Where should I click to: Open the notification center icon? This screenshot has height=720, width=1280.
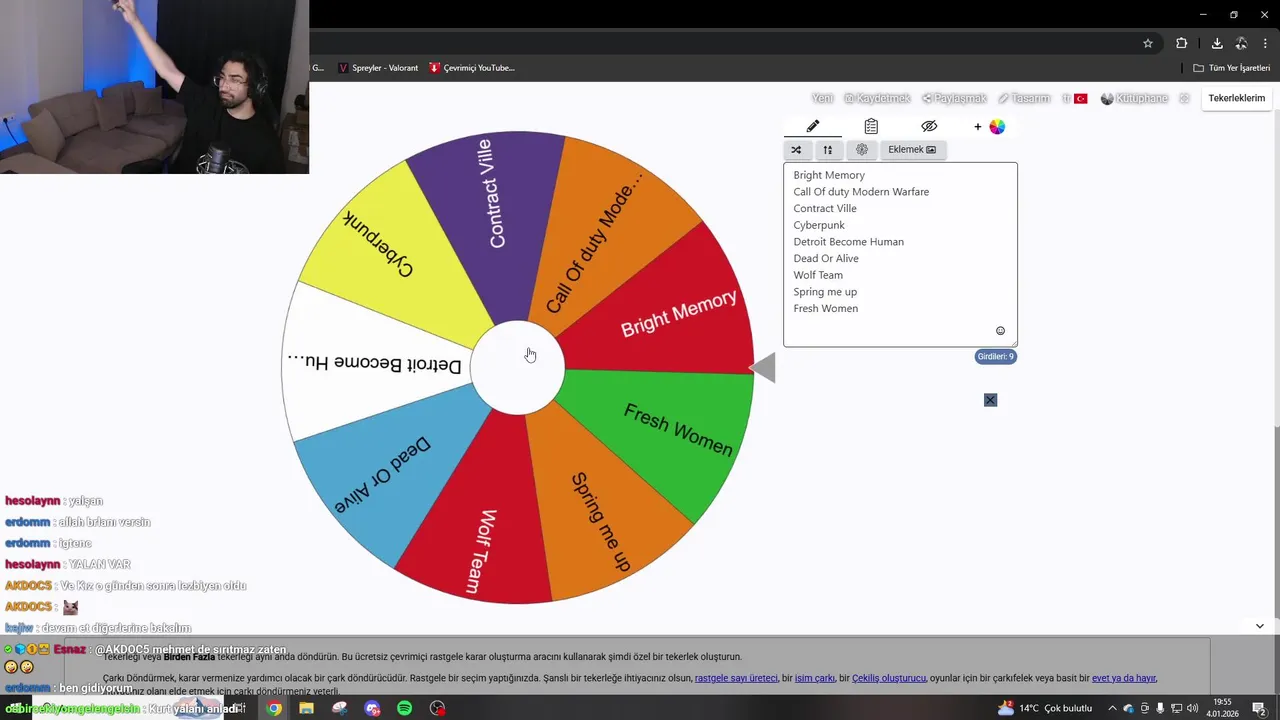(1259, 708)
